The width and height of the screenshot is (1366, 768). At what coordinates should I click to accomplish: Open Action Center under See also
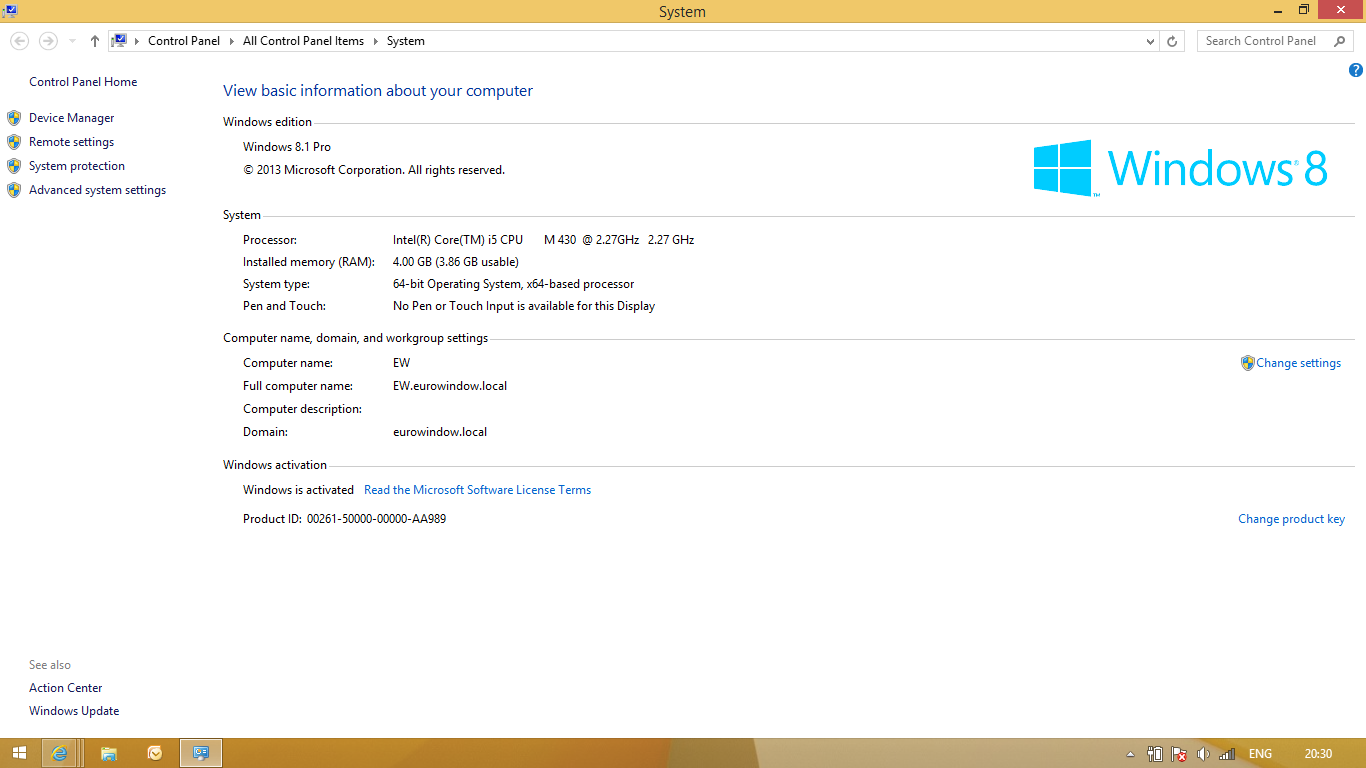pos(65,688)
